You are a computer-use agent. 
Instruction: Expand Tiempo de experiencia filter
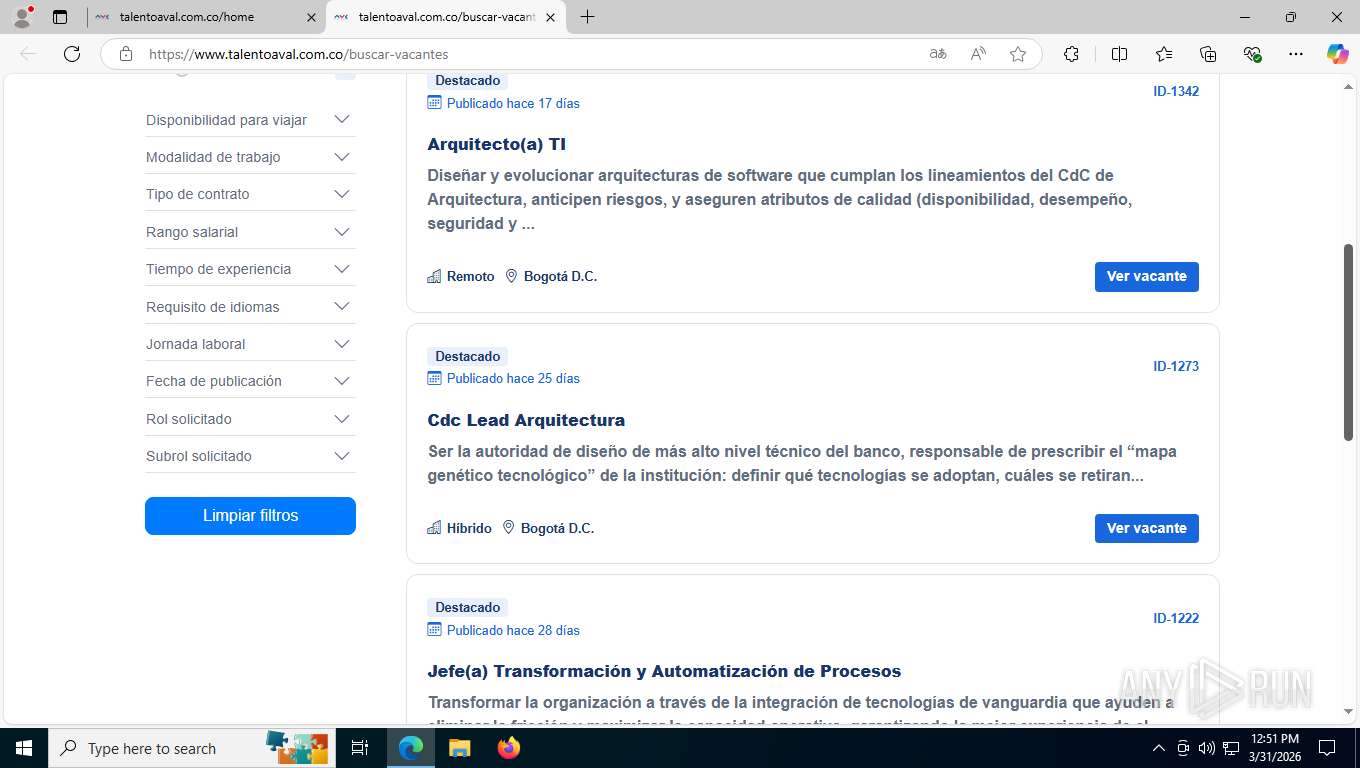pos(250,269)
